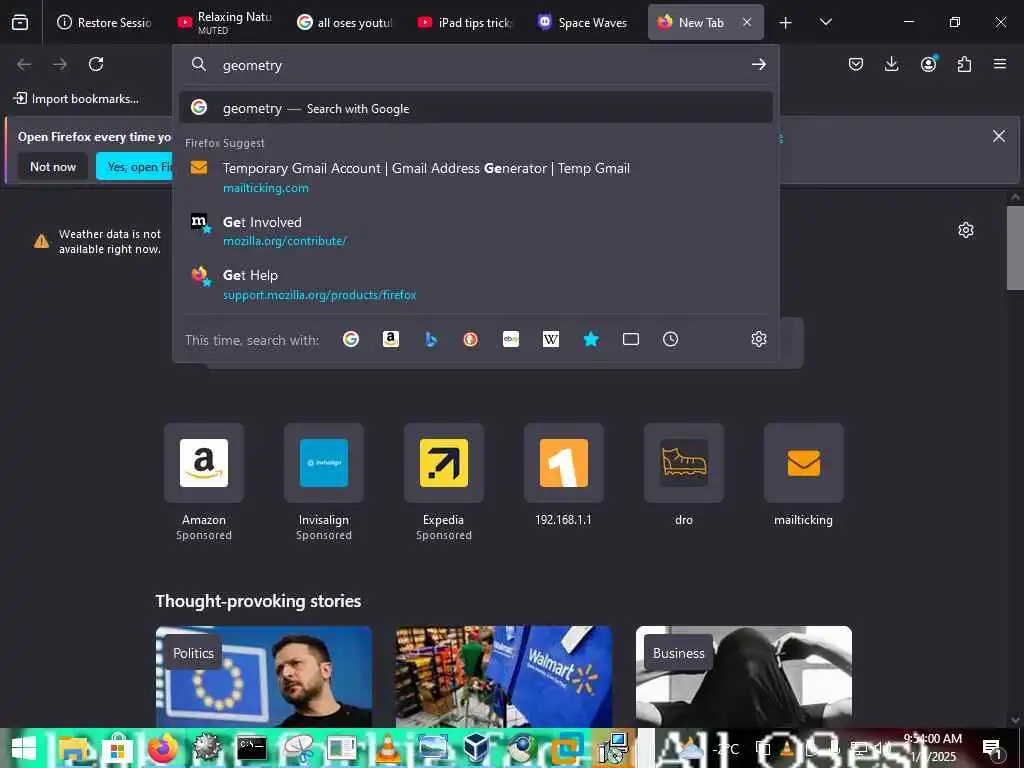
Task: Open the Get Involved suggestion
Action: [x=475, y=231]
